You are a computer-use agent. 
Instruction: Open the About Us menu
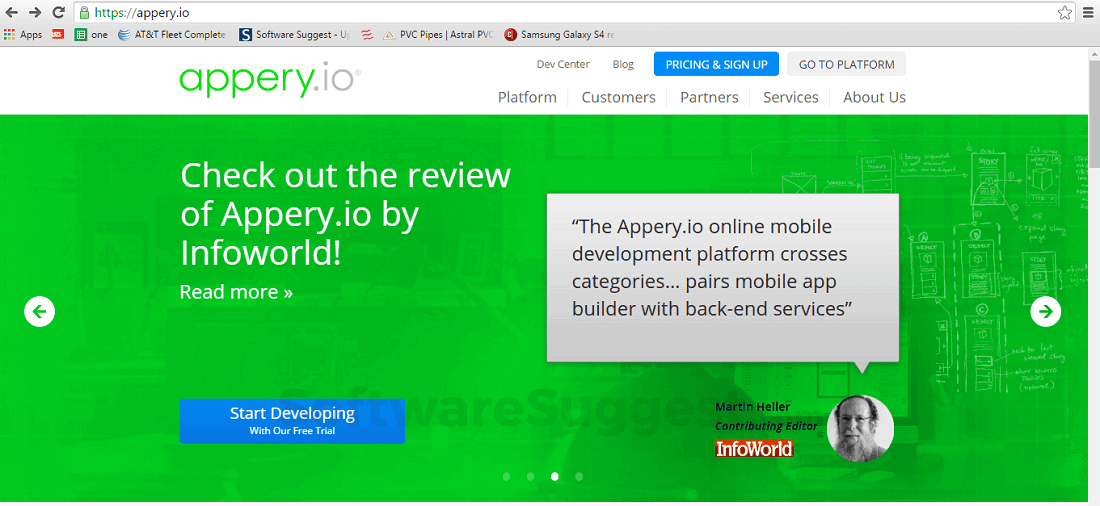click(874, 98)
